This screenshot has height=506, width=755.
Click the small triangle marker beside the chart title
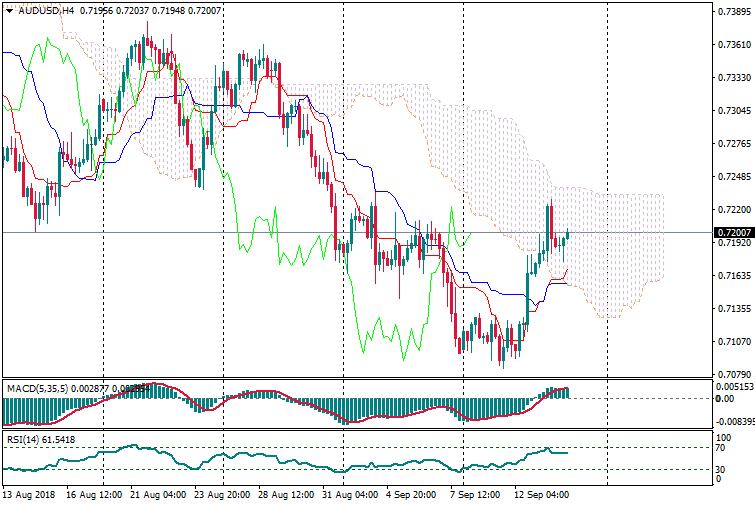7,9
